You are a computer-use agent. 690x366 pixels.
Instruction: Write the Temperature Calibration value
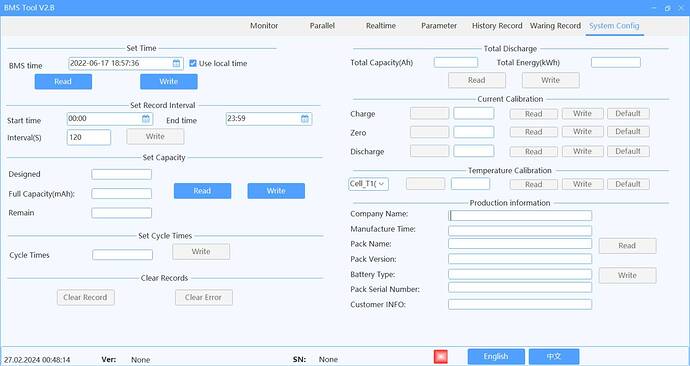click(x=583, y=184)
